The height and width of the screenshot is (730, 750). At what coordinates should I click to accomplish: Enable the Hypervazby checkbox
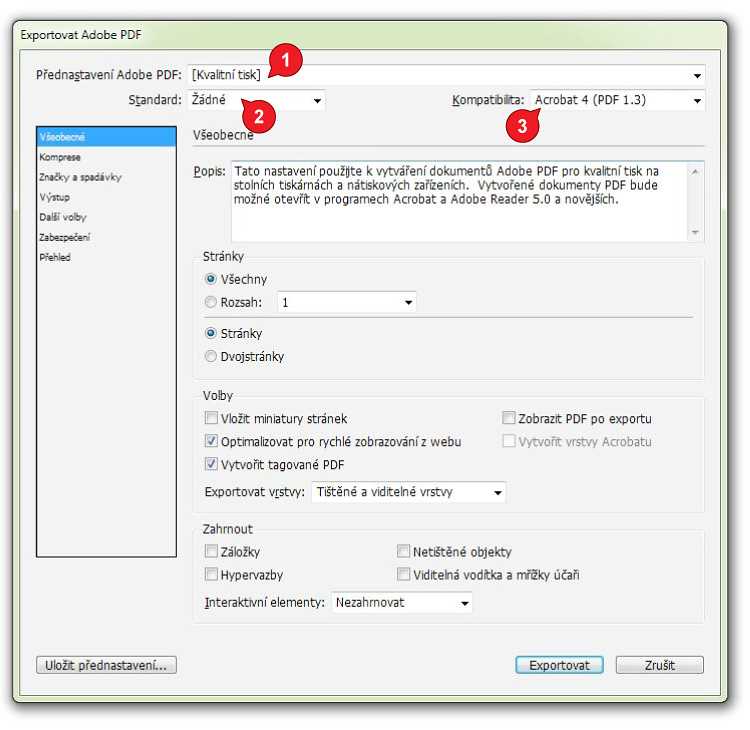tap(211, 575)
